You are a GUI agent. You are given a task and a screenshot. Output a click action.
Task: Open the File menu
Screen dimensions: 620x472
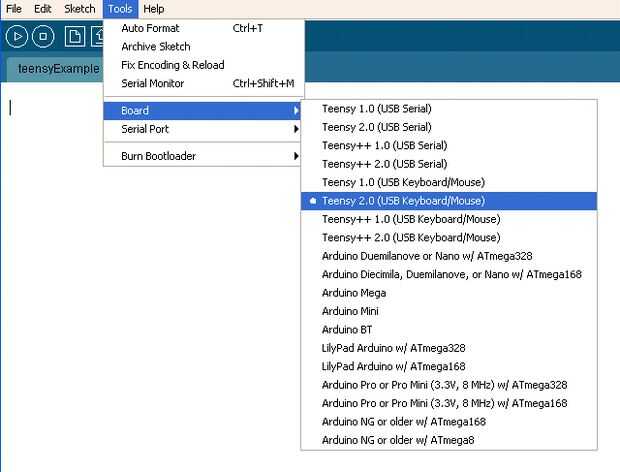point(14,9)
